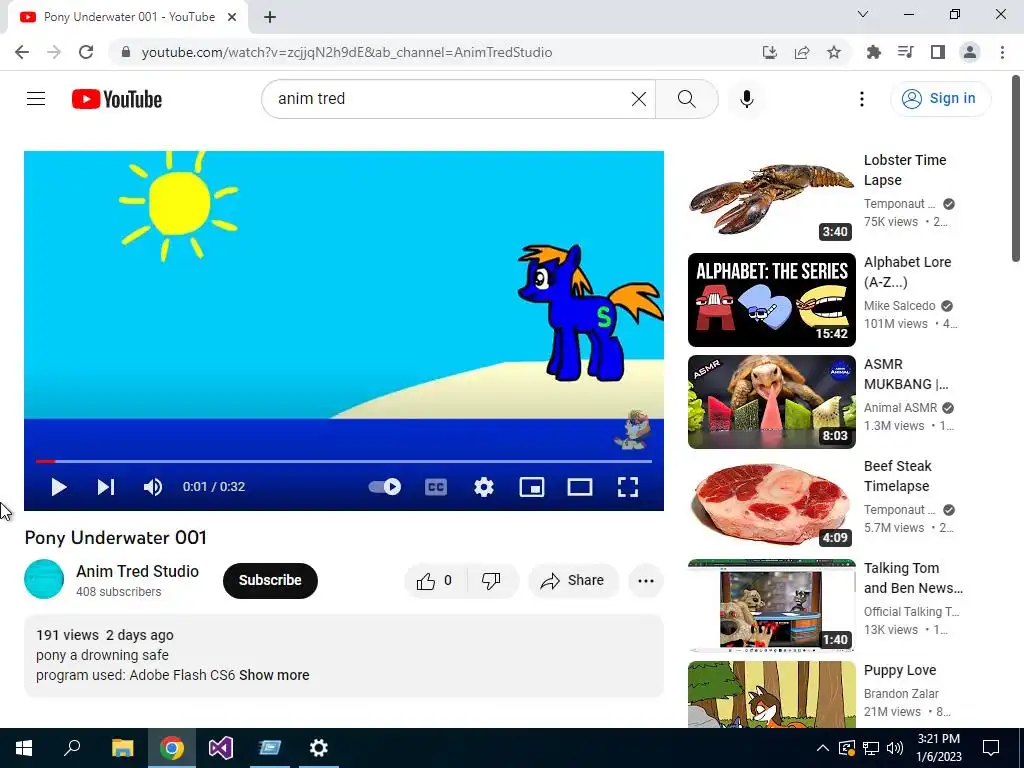The image size is (1024, 768).
Task: Skip to next video in player
Action: click(106, 487)
